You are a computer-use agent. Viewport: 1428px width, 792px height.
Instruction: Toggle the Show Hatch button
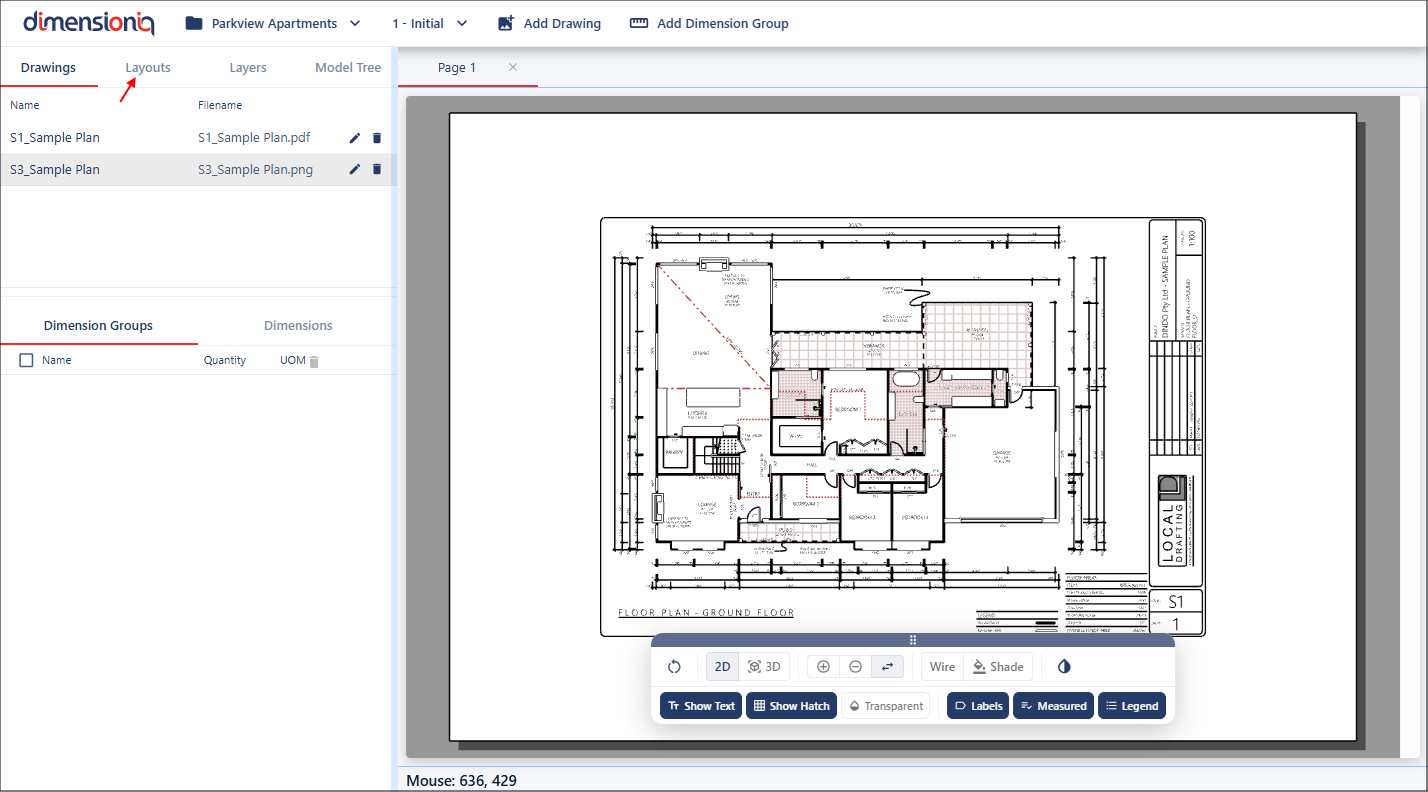(x=791, y=706)
